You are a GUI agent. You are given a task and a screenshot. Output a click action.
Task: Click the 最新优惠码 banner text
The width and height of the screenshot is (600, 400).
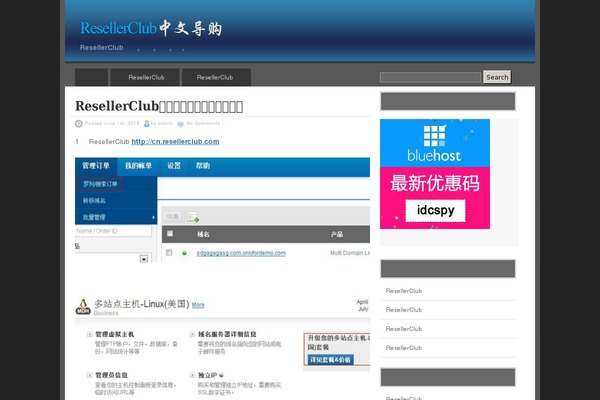(435, 183)
